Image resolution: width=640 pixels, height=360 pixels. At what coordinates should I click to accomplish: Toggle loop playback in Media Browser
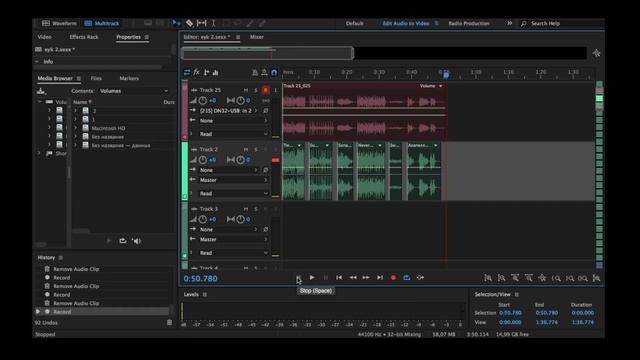(x=122, y=241)
